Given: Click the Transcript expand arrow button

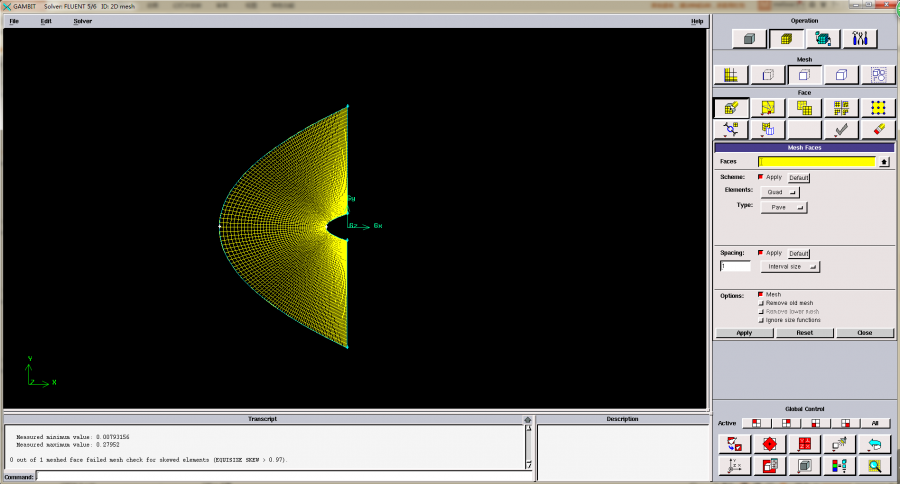Looking at the screenshot, I should [527, 420].
